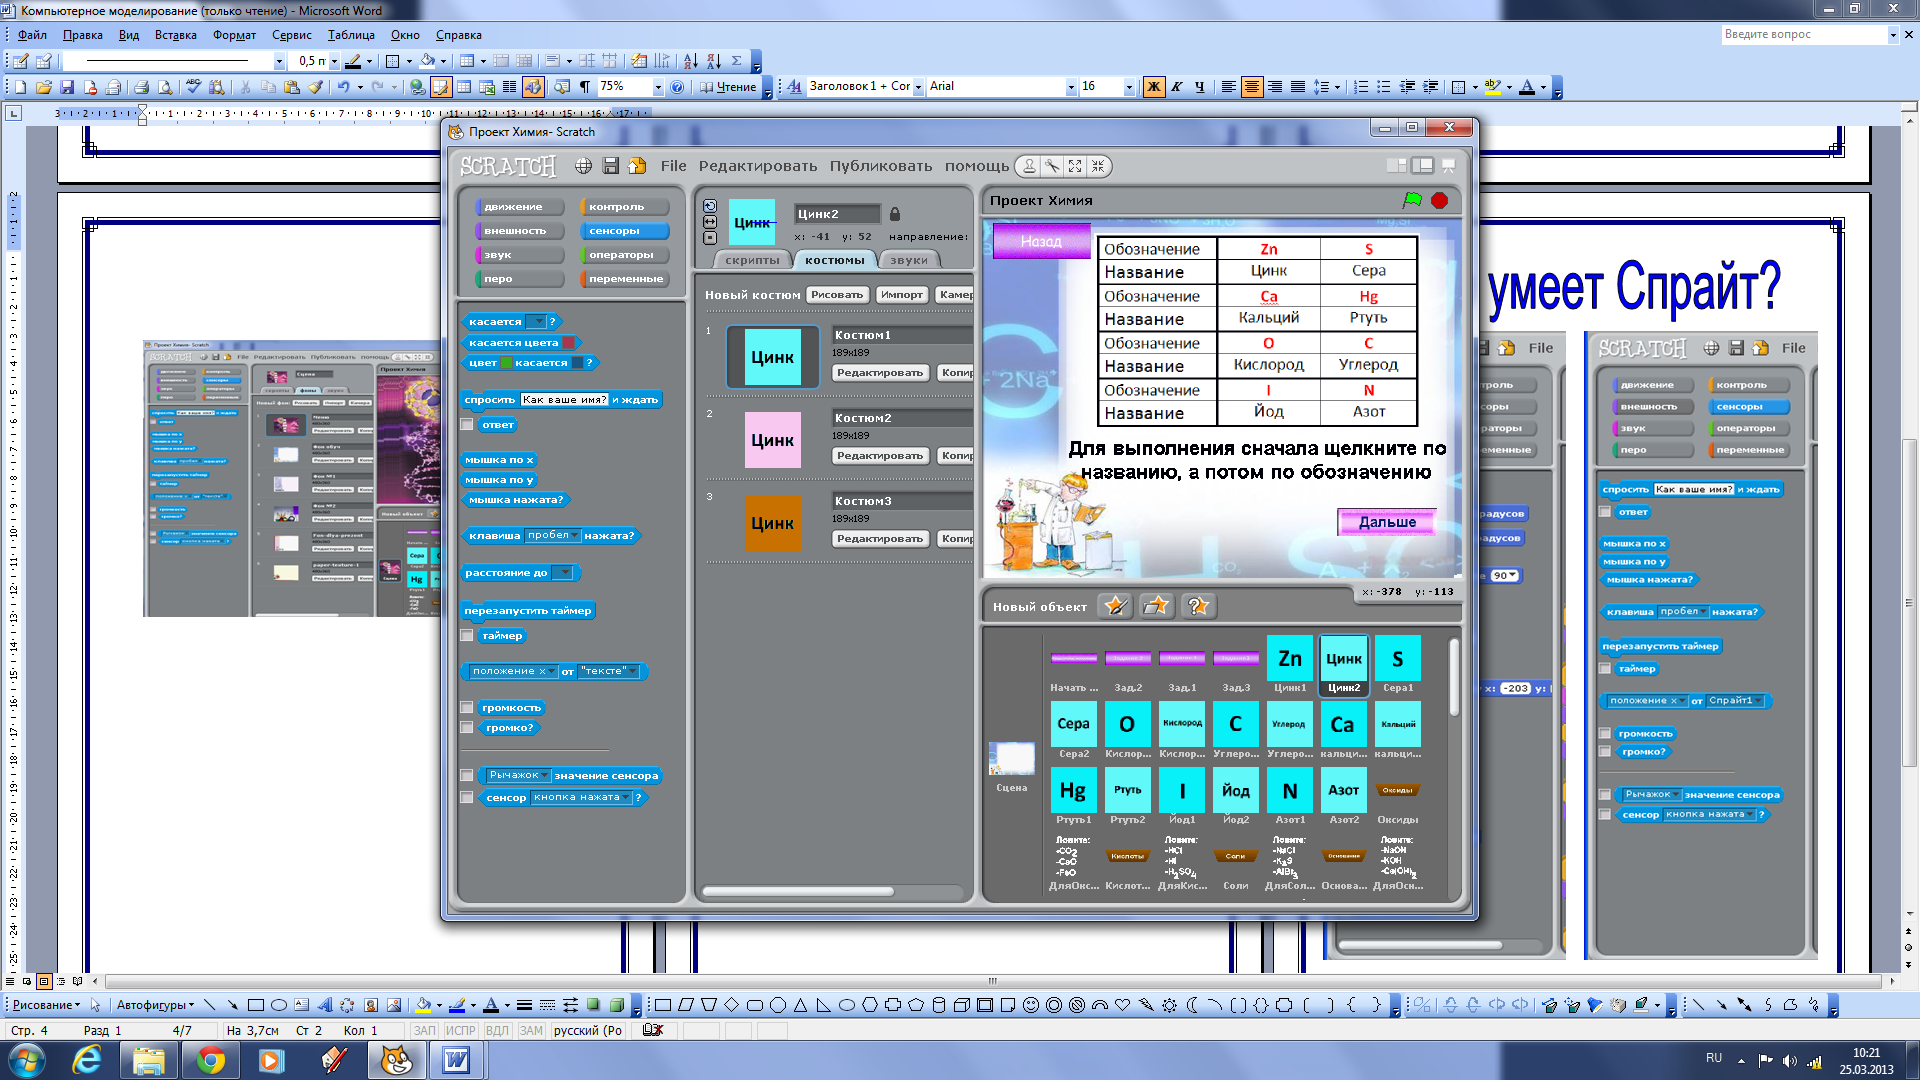Click the AutoSum sigma icon
The width and height of the screenshot is (1920, 1080).
click(x=737, y=61)
